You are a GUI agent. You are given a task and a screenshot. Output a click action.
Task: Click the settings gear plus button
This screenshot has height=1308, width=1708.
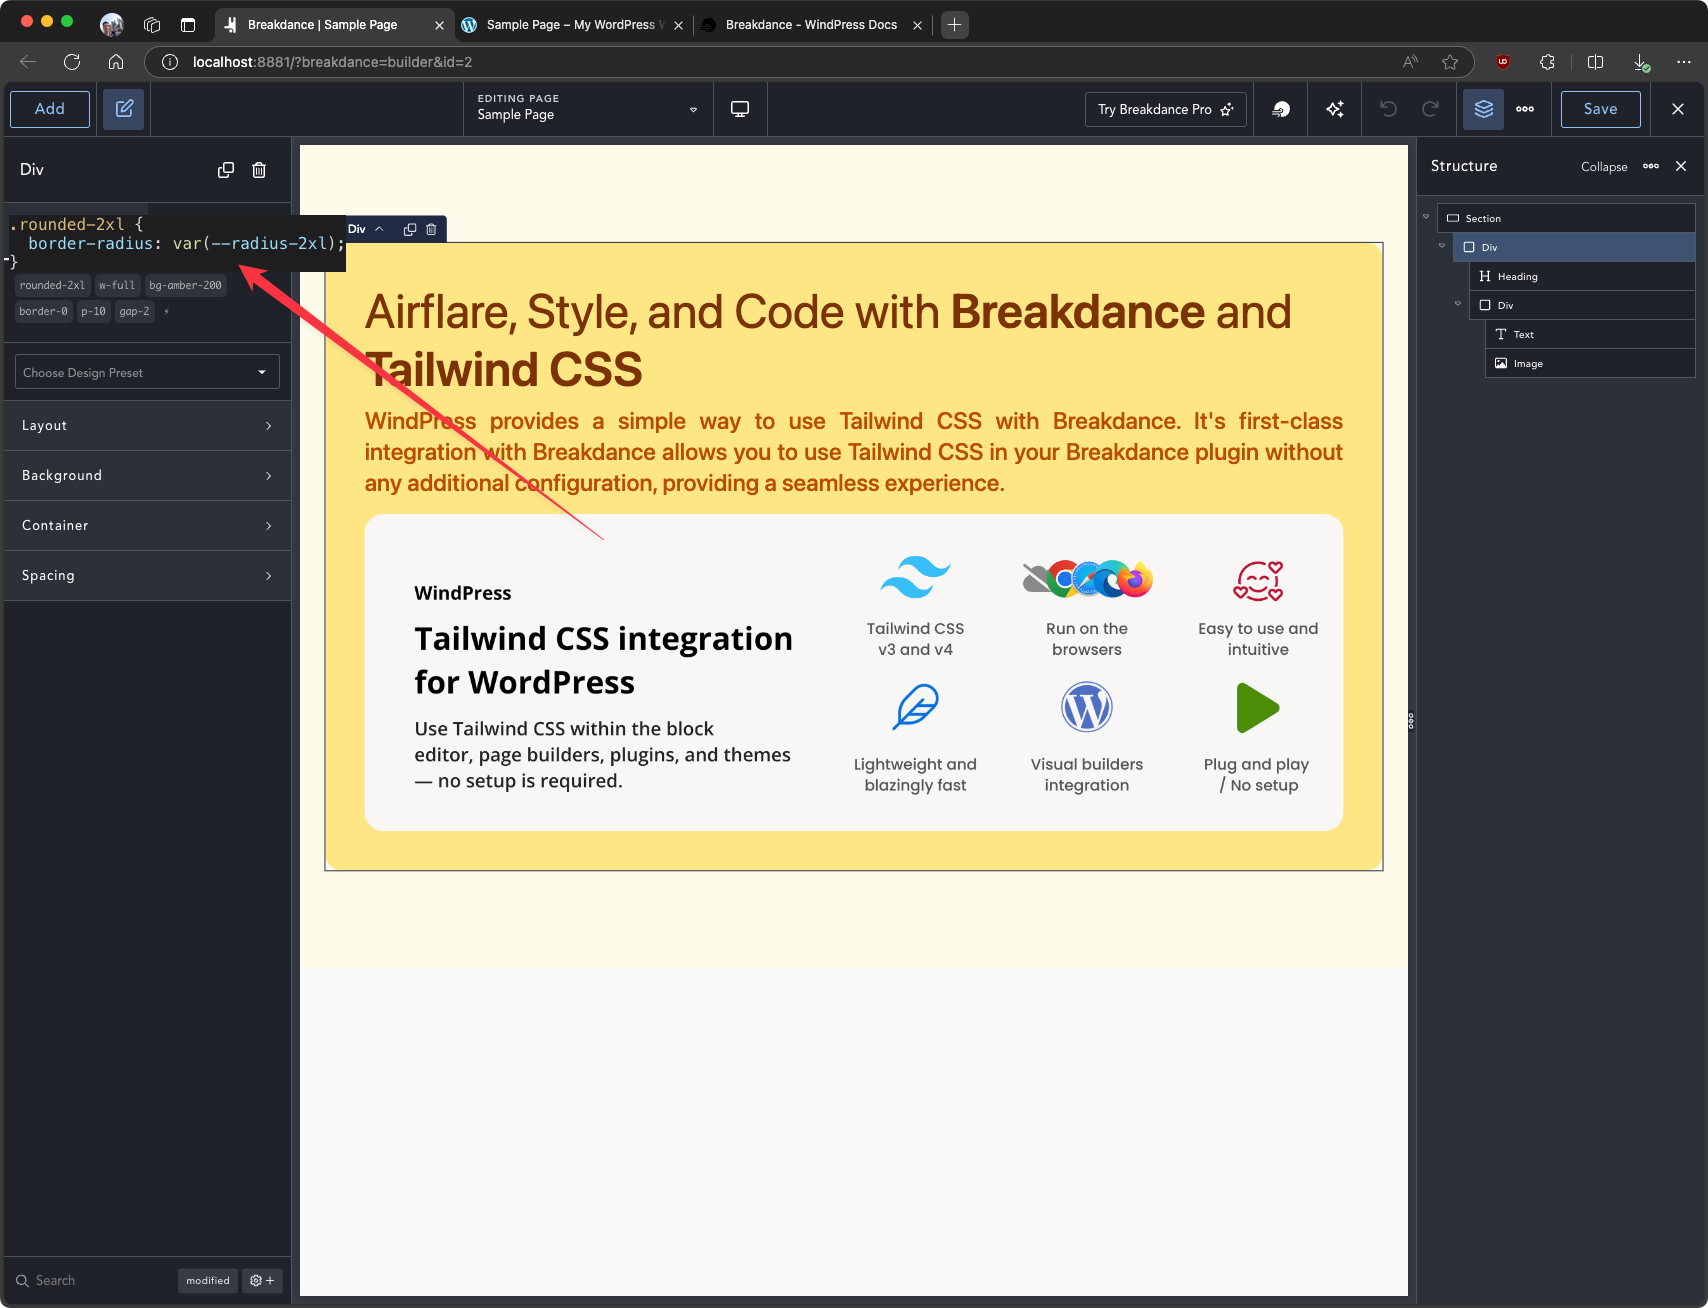pyautogui.click(x=262, y=1281)
